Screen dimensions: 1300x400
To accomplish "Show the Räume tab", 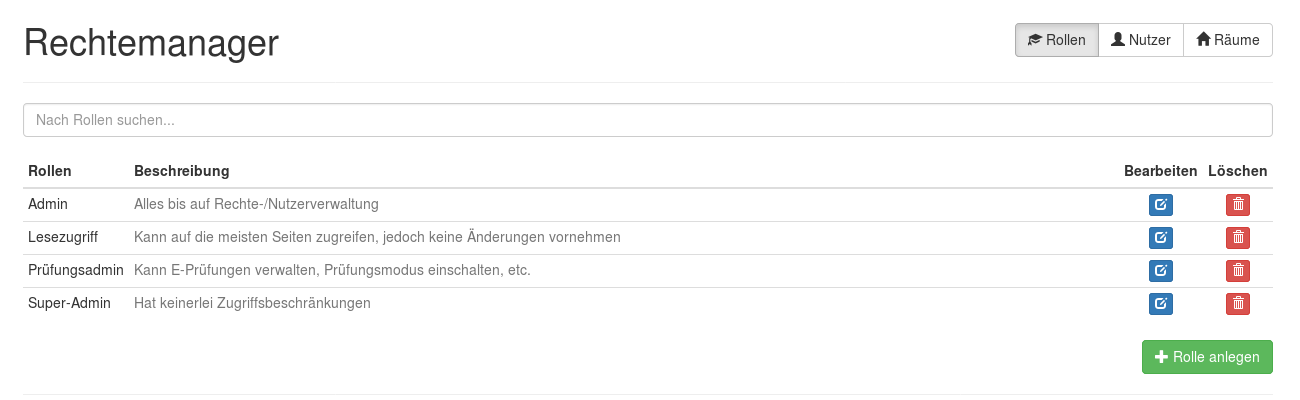I will 1228,40.
